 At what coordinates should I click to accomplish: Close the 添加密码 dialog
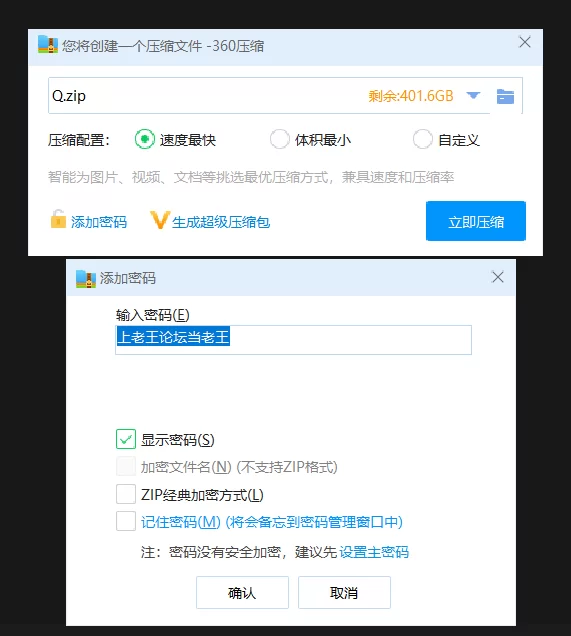click(498, 277)
